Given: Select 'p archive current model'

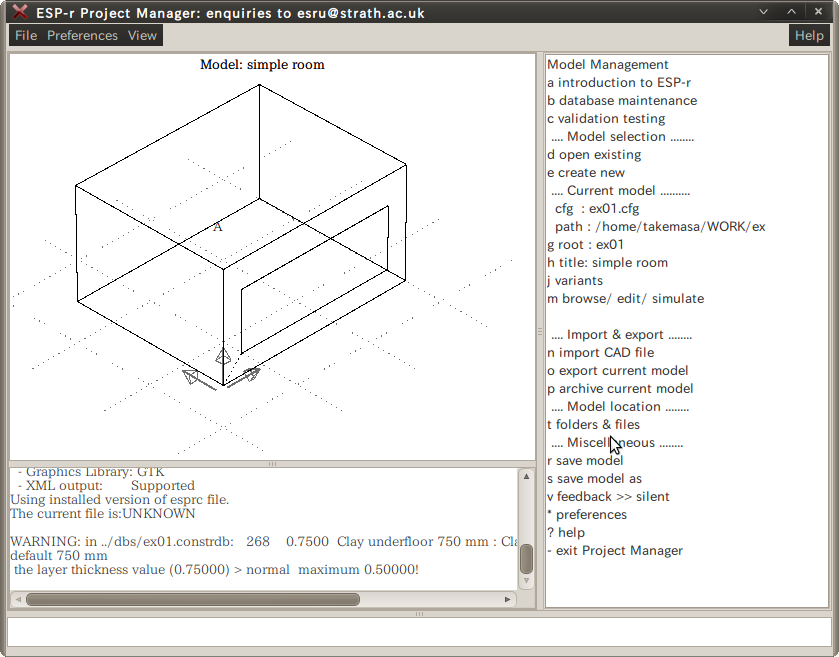Looking at the screenshot, I should 620,389.
